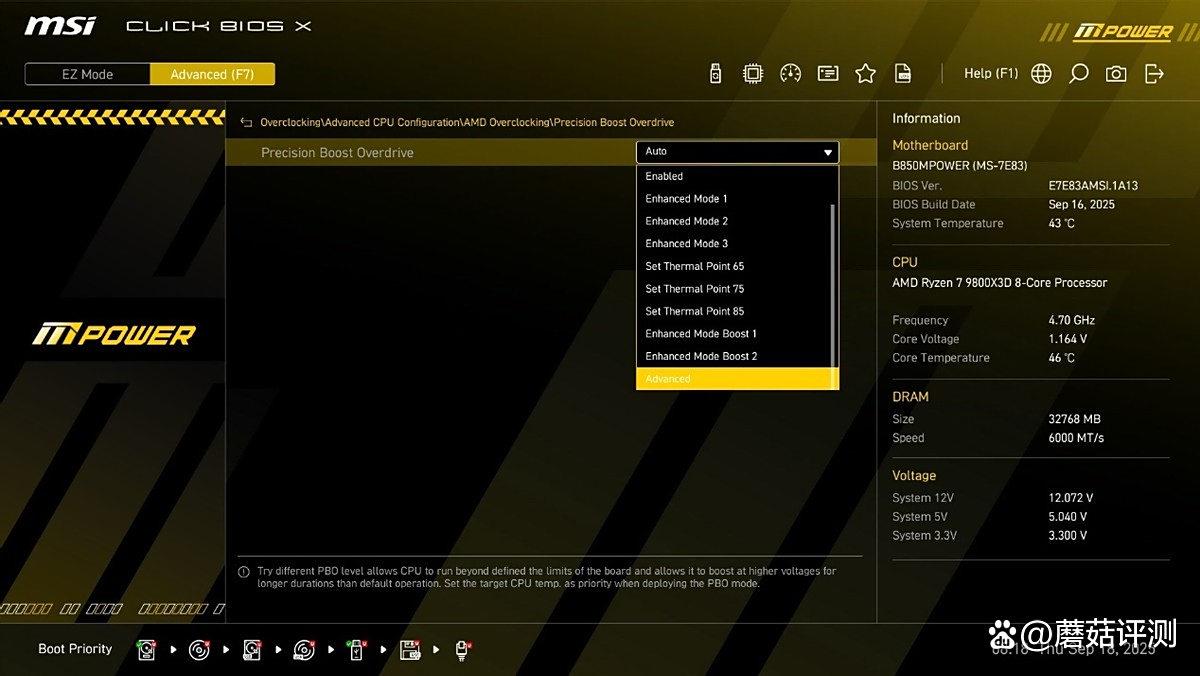1200x676 pixels.
Task: Click the DRAM size 32768 MB
Action: click(1074, 419)
